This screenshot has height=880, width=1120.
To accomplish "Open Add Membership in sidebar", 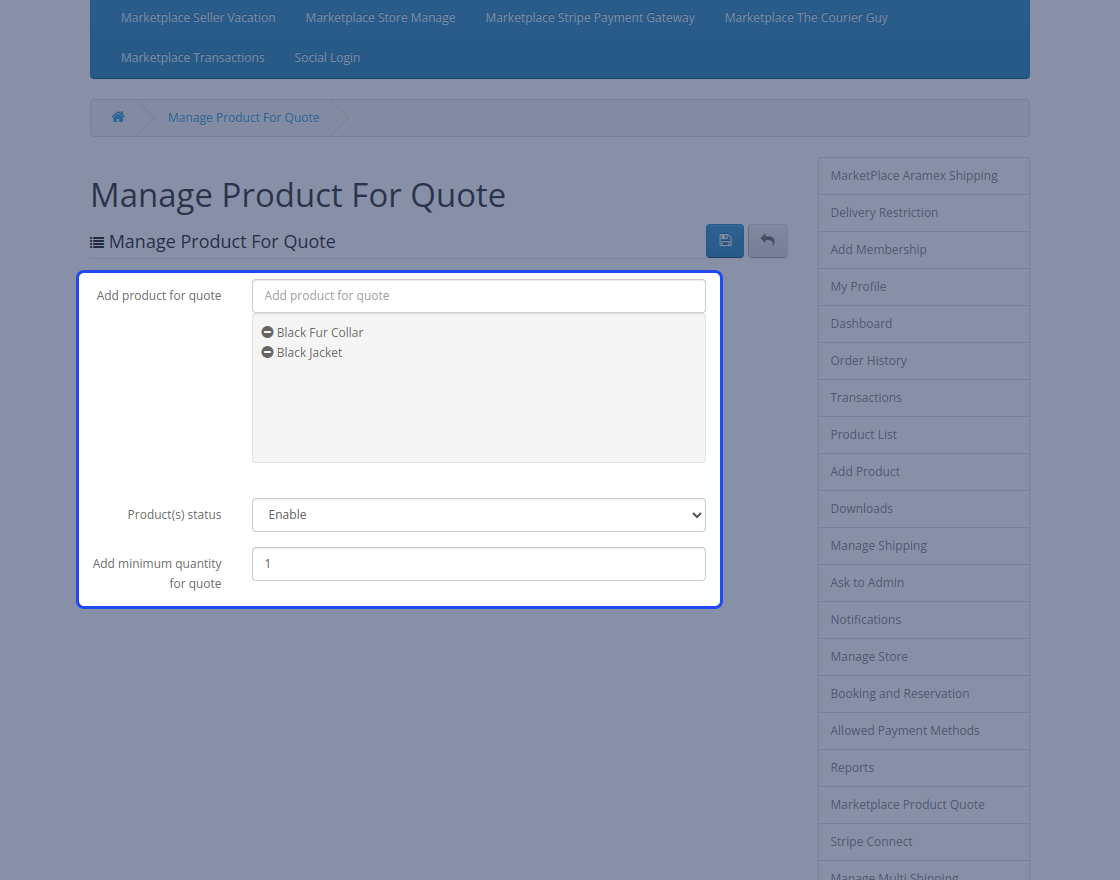I will [x=924, y=250].
